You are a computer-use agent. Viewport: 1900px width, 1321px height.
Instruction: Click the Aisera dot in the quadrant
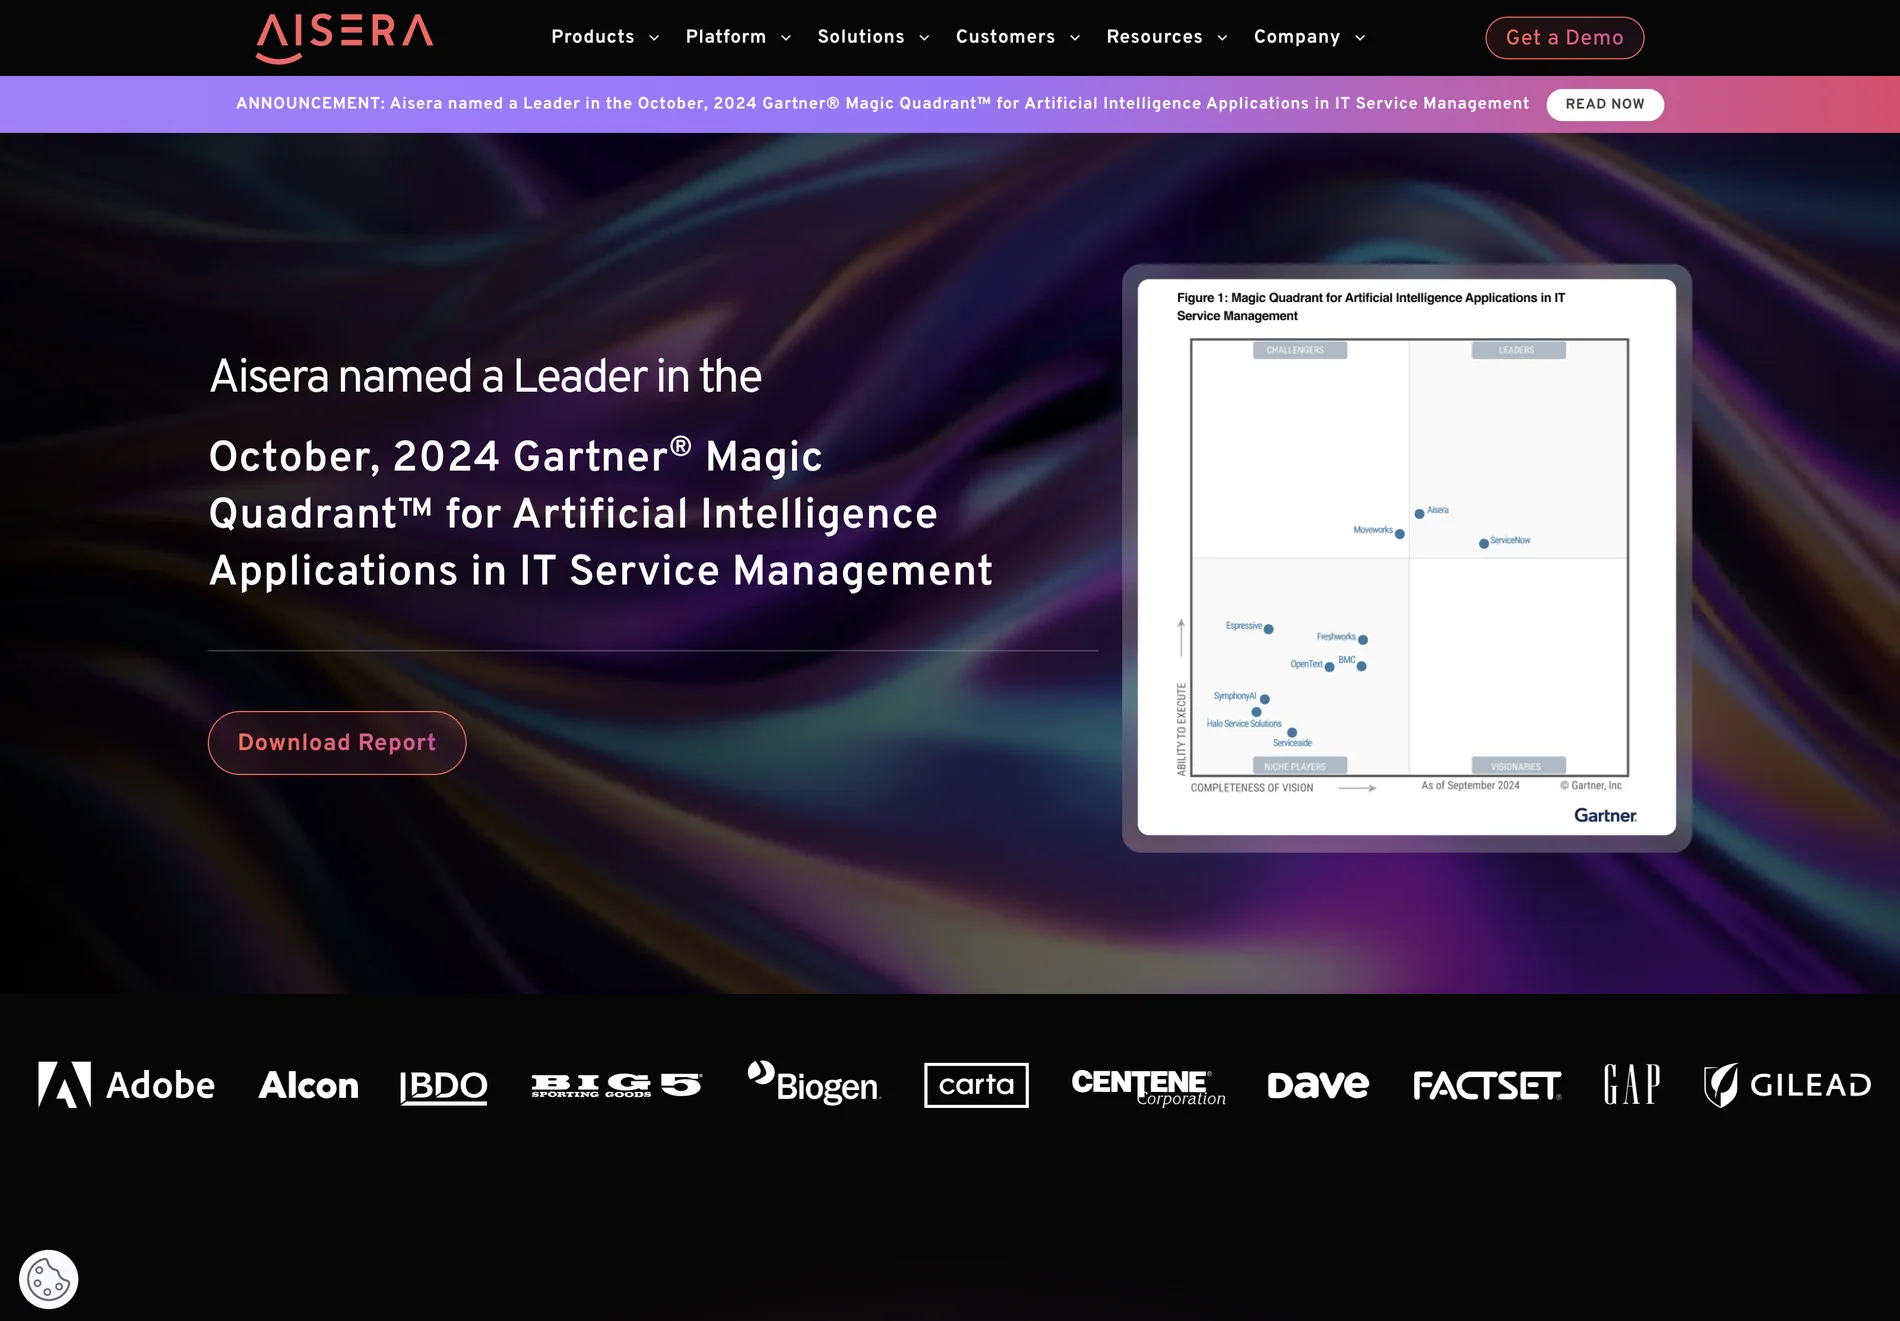(x=1419, y=514)
